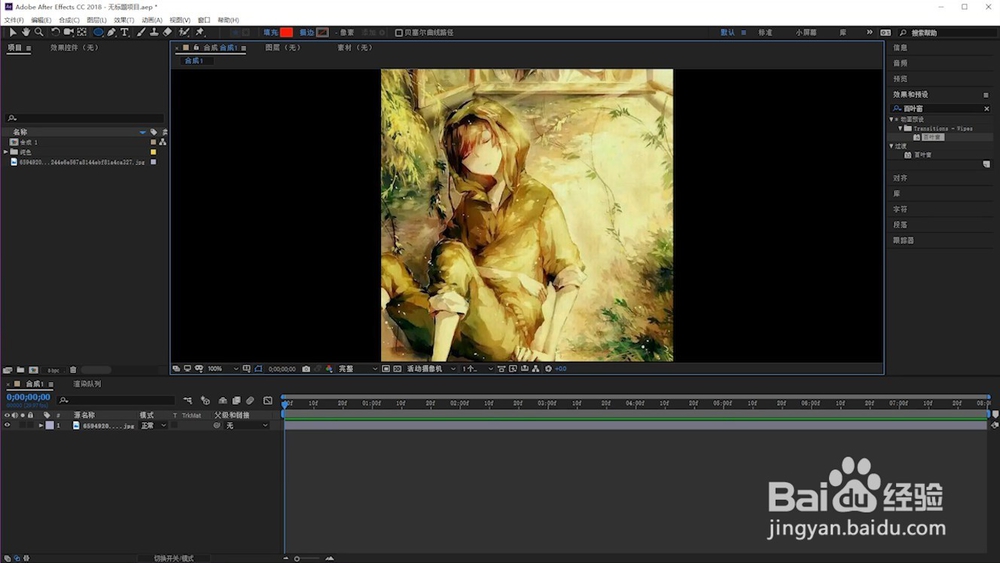The image size is (1000, 563).
Task: Enable the Bezier path checkbox
Action: (x=399, y=33)
